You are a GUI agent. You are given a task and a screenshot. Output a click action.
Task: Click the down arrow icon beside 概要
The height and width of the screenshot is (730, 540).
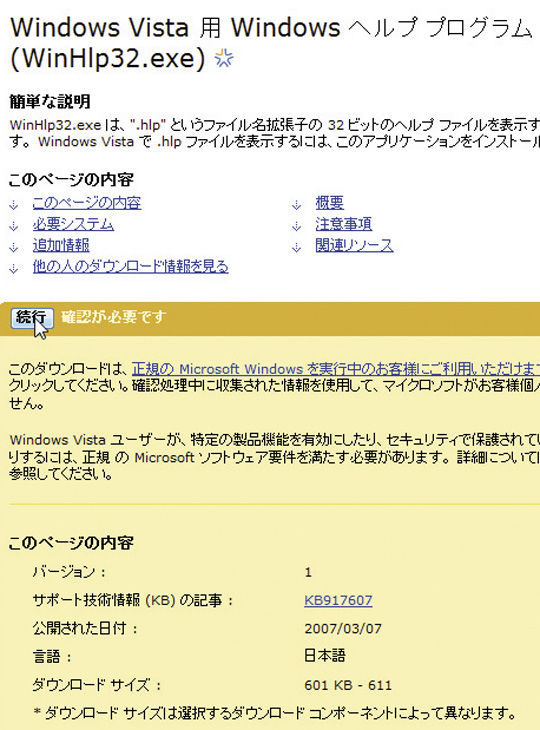(x=297, y=205)
